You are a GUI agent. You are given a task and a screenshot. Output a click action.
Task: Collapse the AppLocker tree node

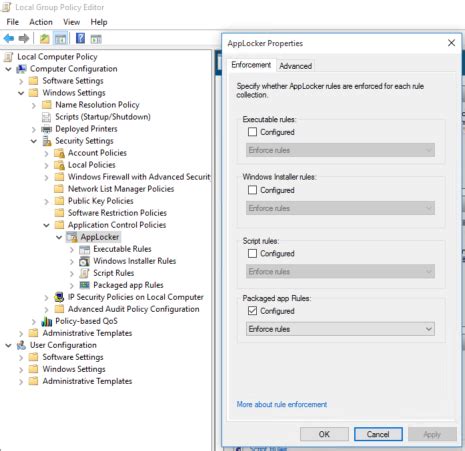coord(59,238)
